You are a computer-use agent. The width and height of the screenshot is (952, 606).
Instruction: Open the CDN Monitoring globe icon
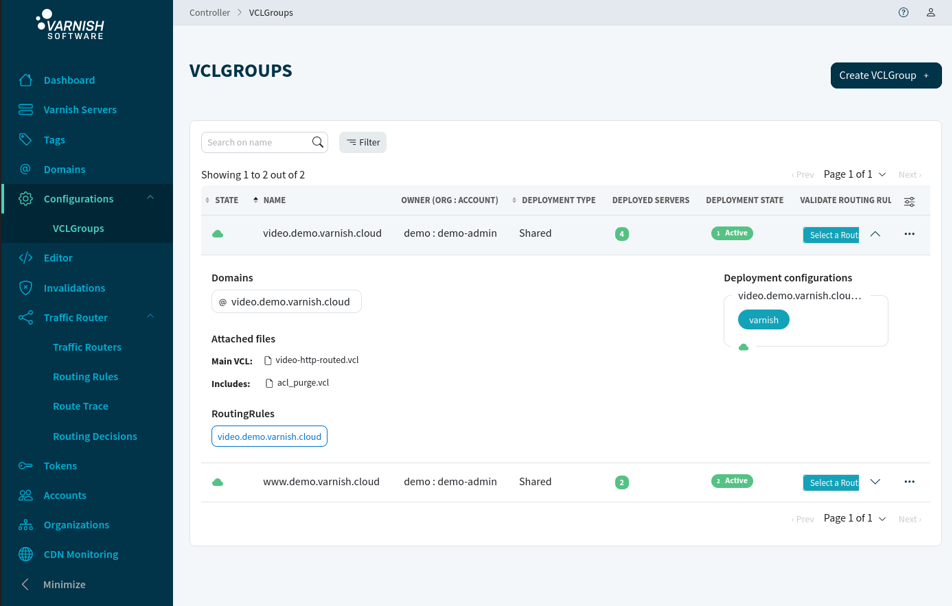pyautogui.click(x=26, y=554)
